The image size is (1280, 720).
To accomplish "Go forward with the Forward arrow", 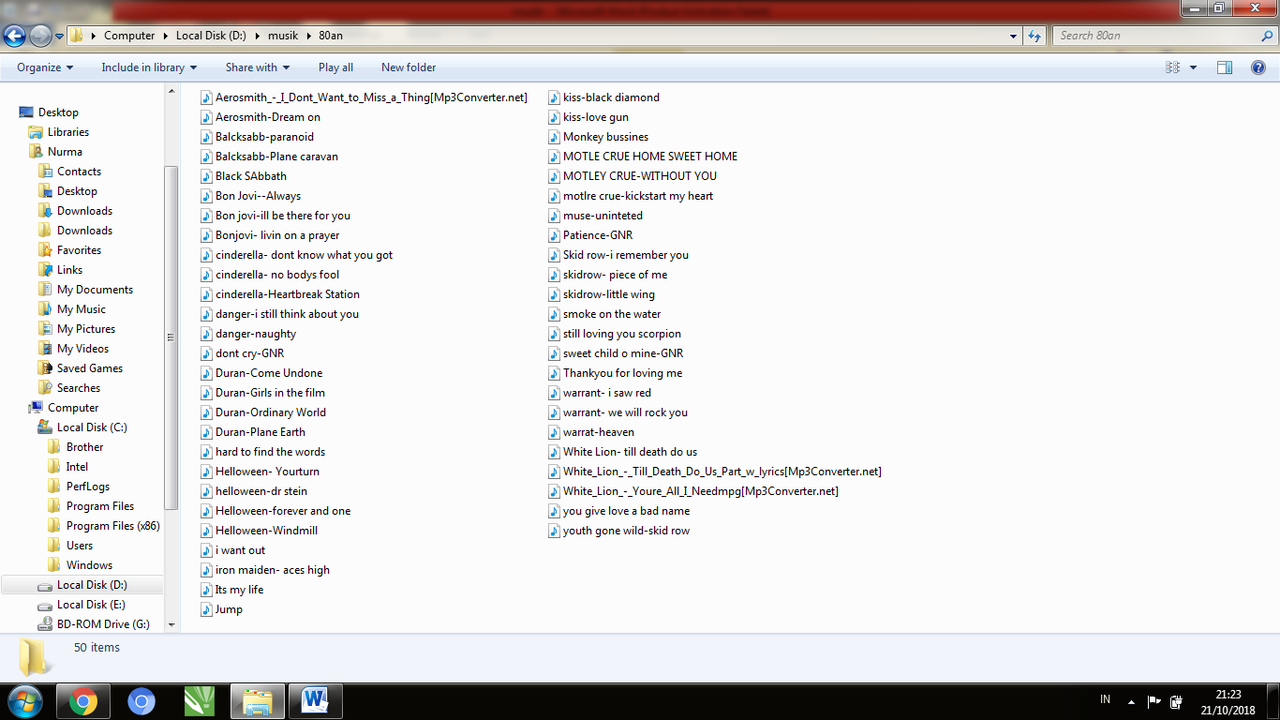I will coord(40,36).
